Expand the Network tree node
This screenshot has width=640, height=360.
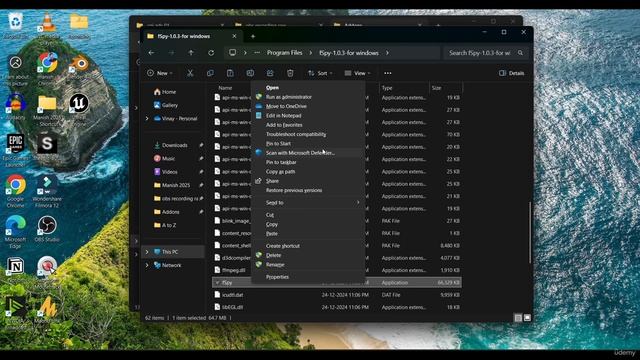(147, 265)
